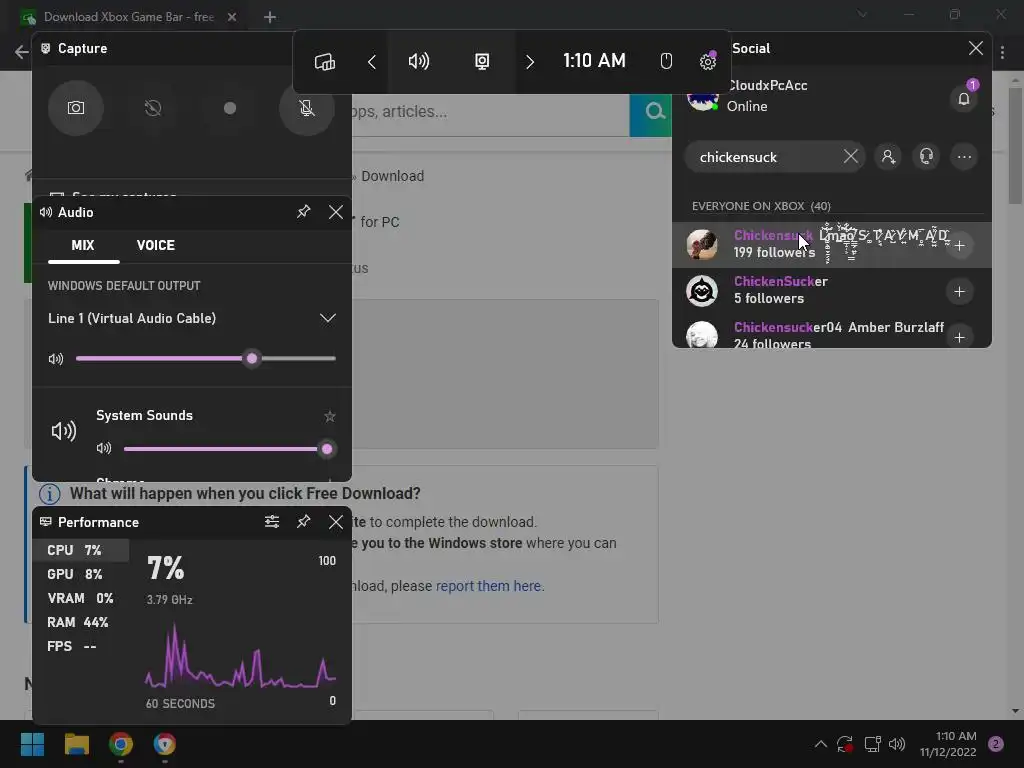The height and width of the screenshot is (768, 1024).
Task: Open Social more options ellipsis
Action: pos(964,157)
